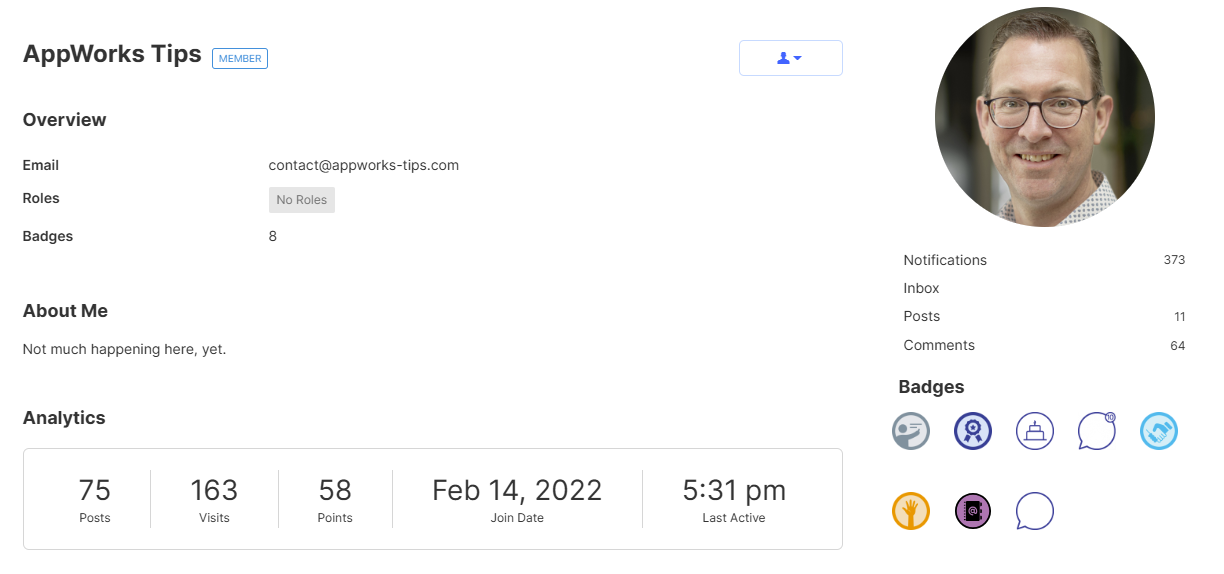This screenshot has height=574, width=1224.
Task: Click the 10 comments speech bubble badge
Action: click(x=1097, y=431)
